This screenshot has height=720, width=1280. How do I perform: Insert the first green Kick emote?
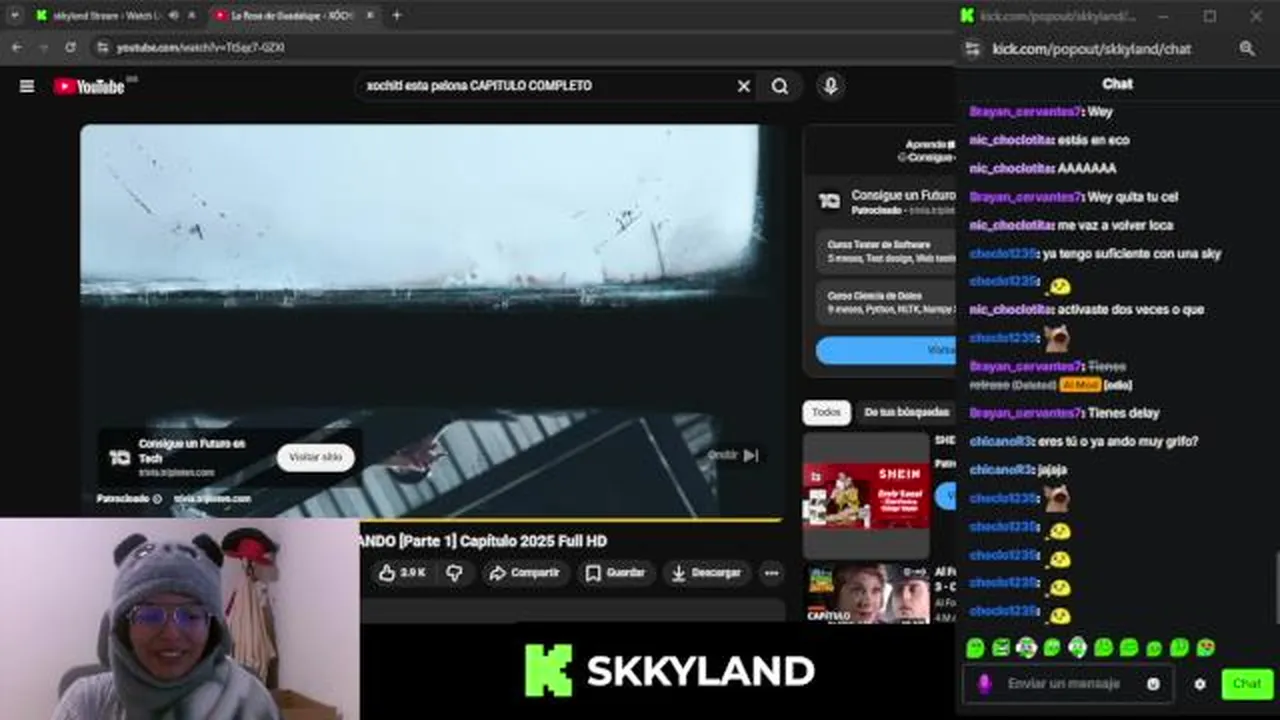coord(975,648)
